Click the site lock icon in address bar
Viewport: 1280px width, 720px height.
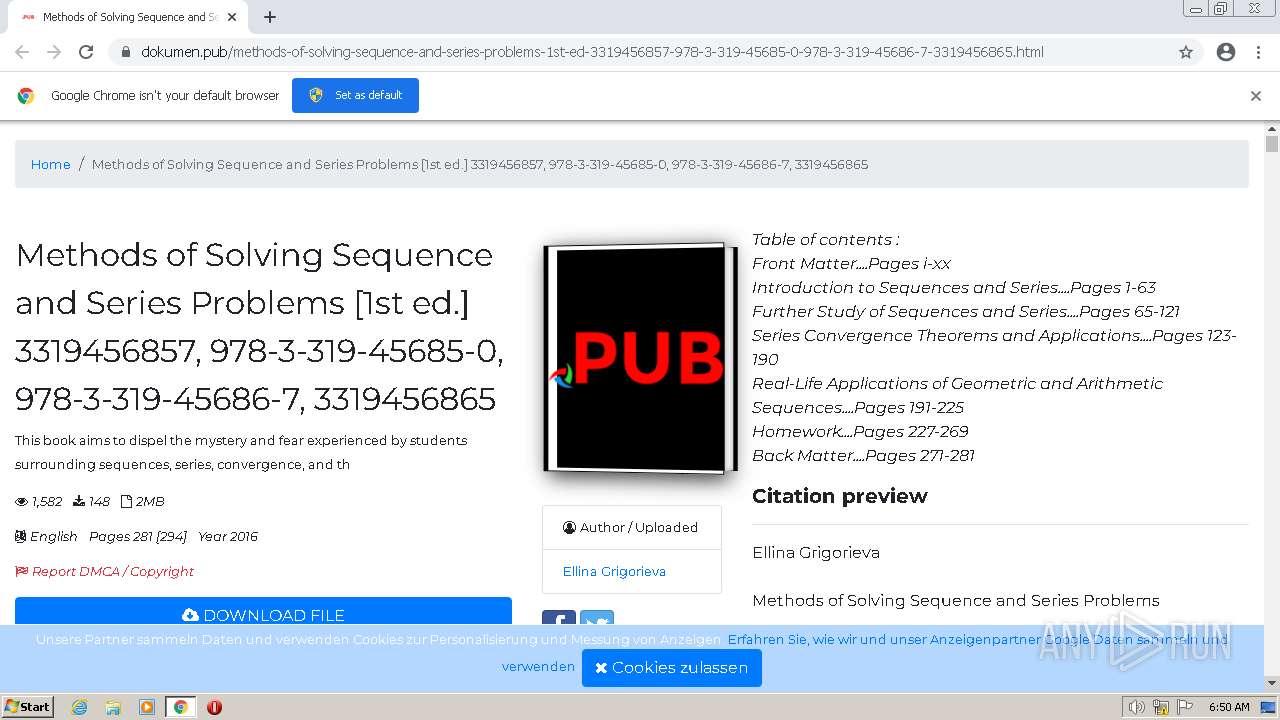point(126,52)
